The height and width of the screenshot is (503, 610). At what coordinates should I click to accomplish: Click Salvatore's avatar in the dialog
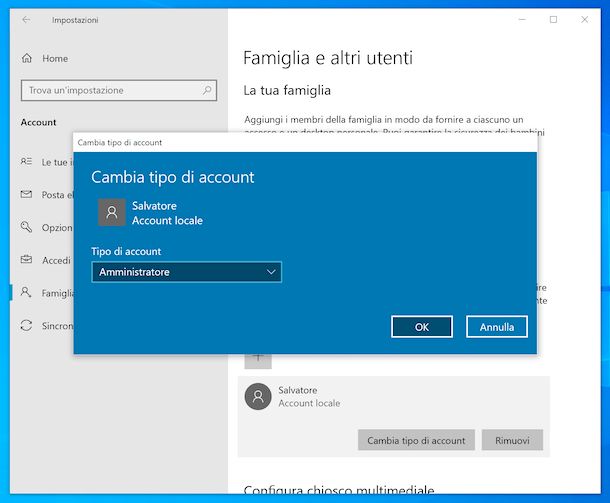tap(112, 212)
